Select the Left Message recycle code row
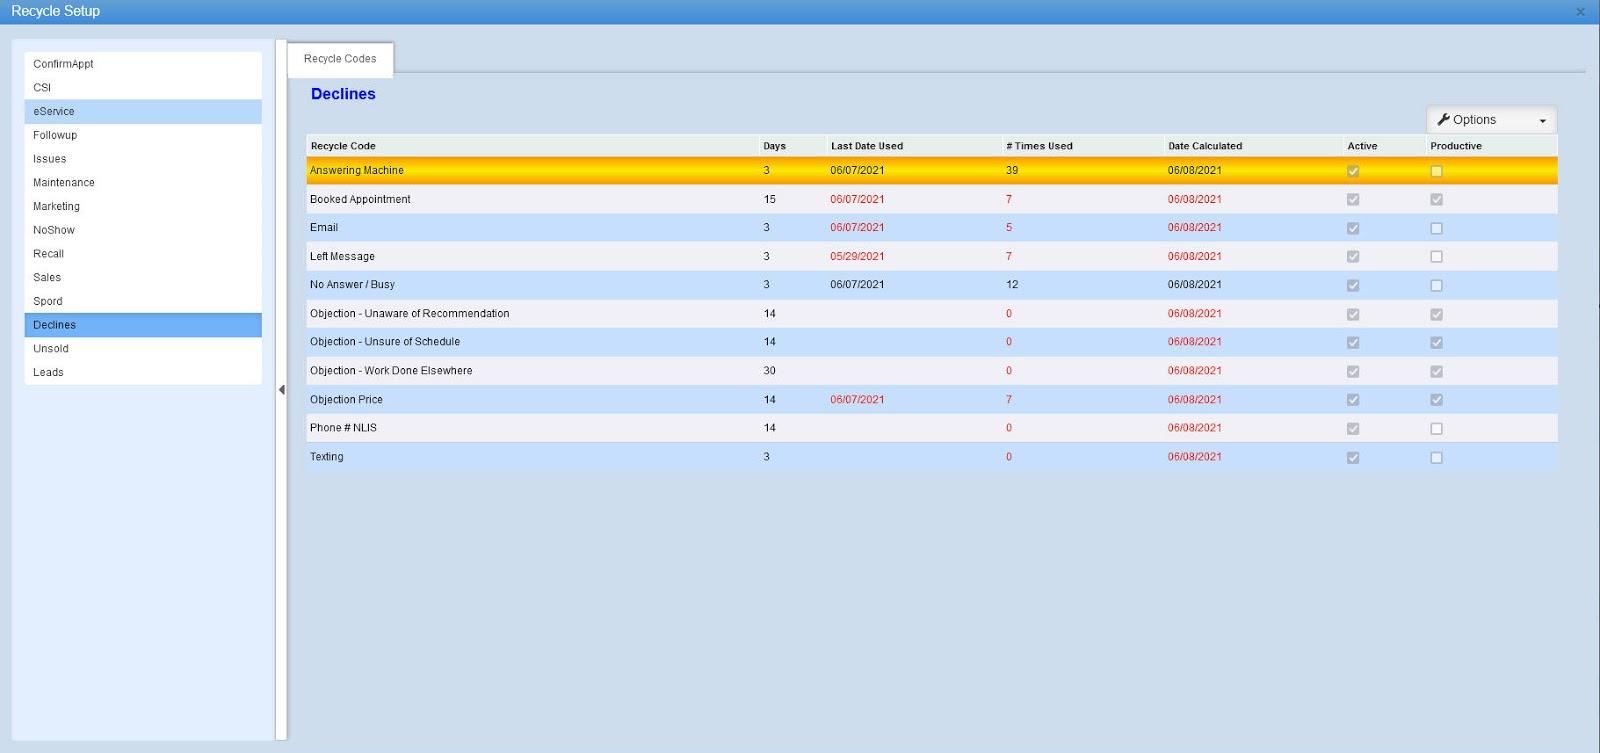This screenshot has height=753, width=1600. point(342,257)
